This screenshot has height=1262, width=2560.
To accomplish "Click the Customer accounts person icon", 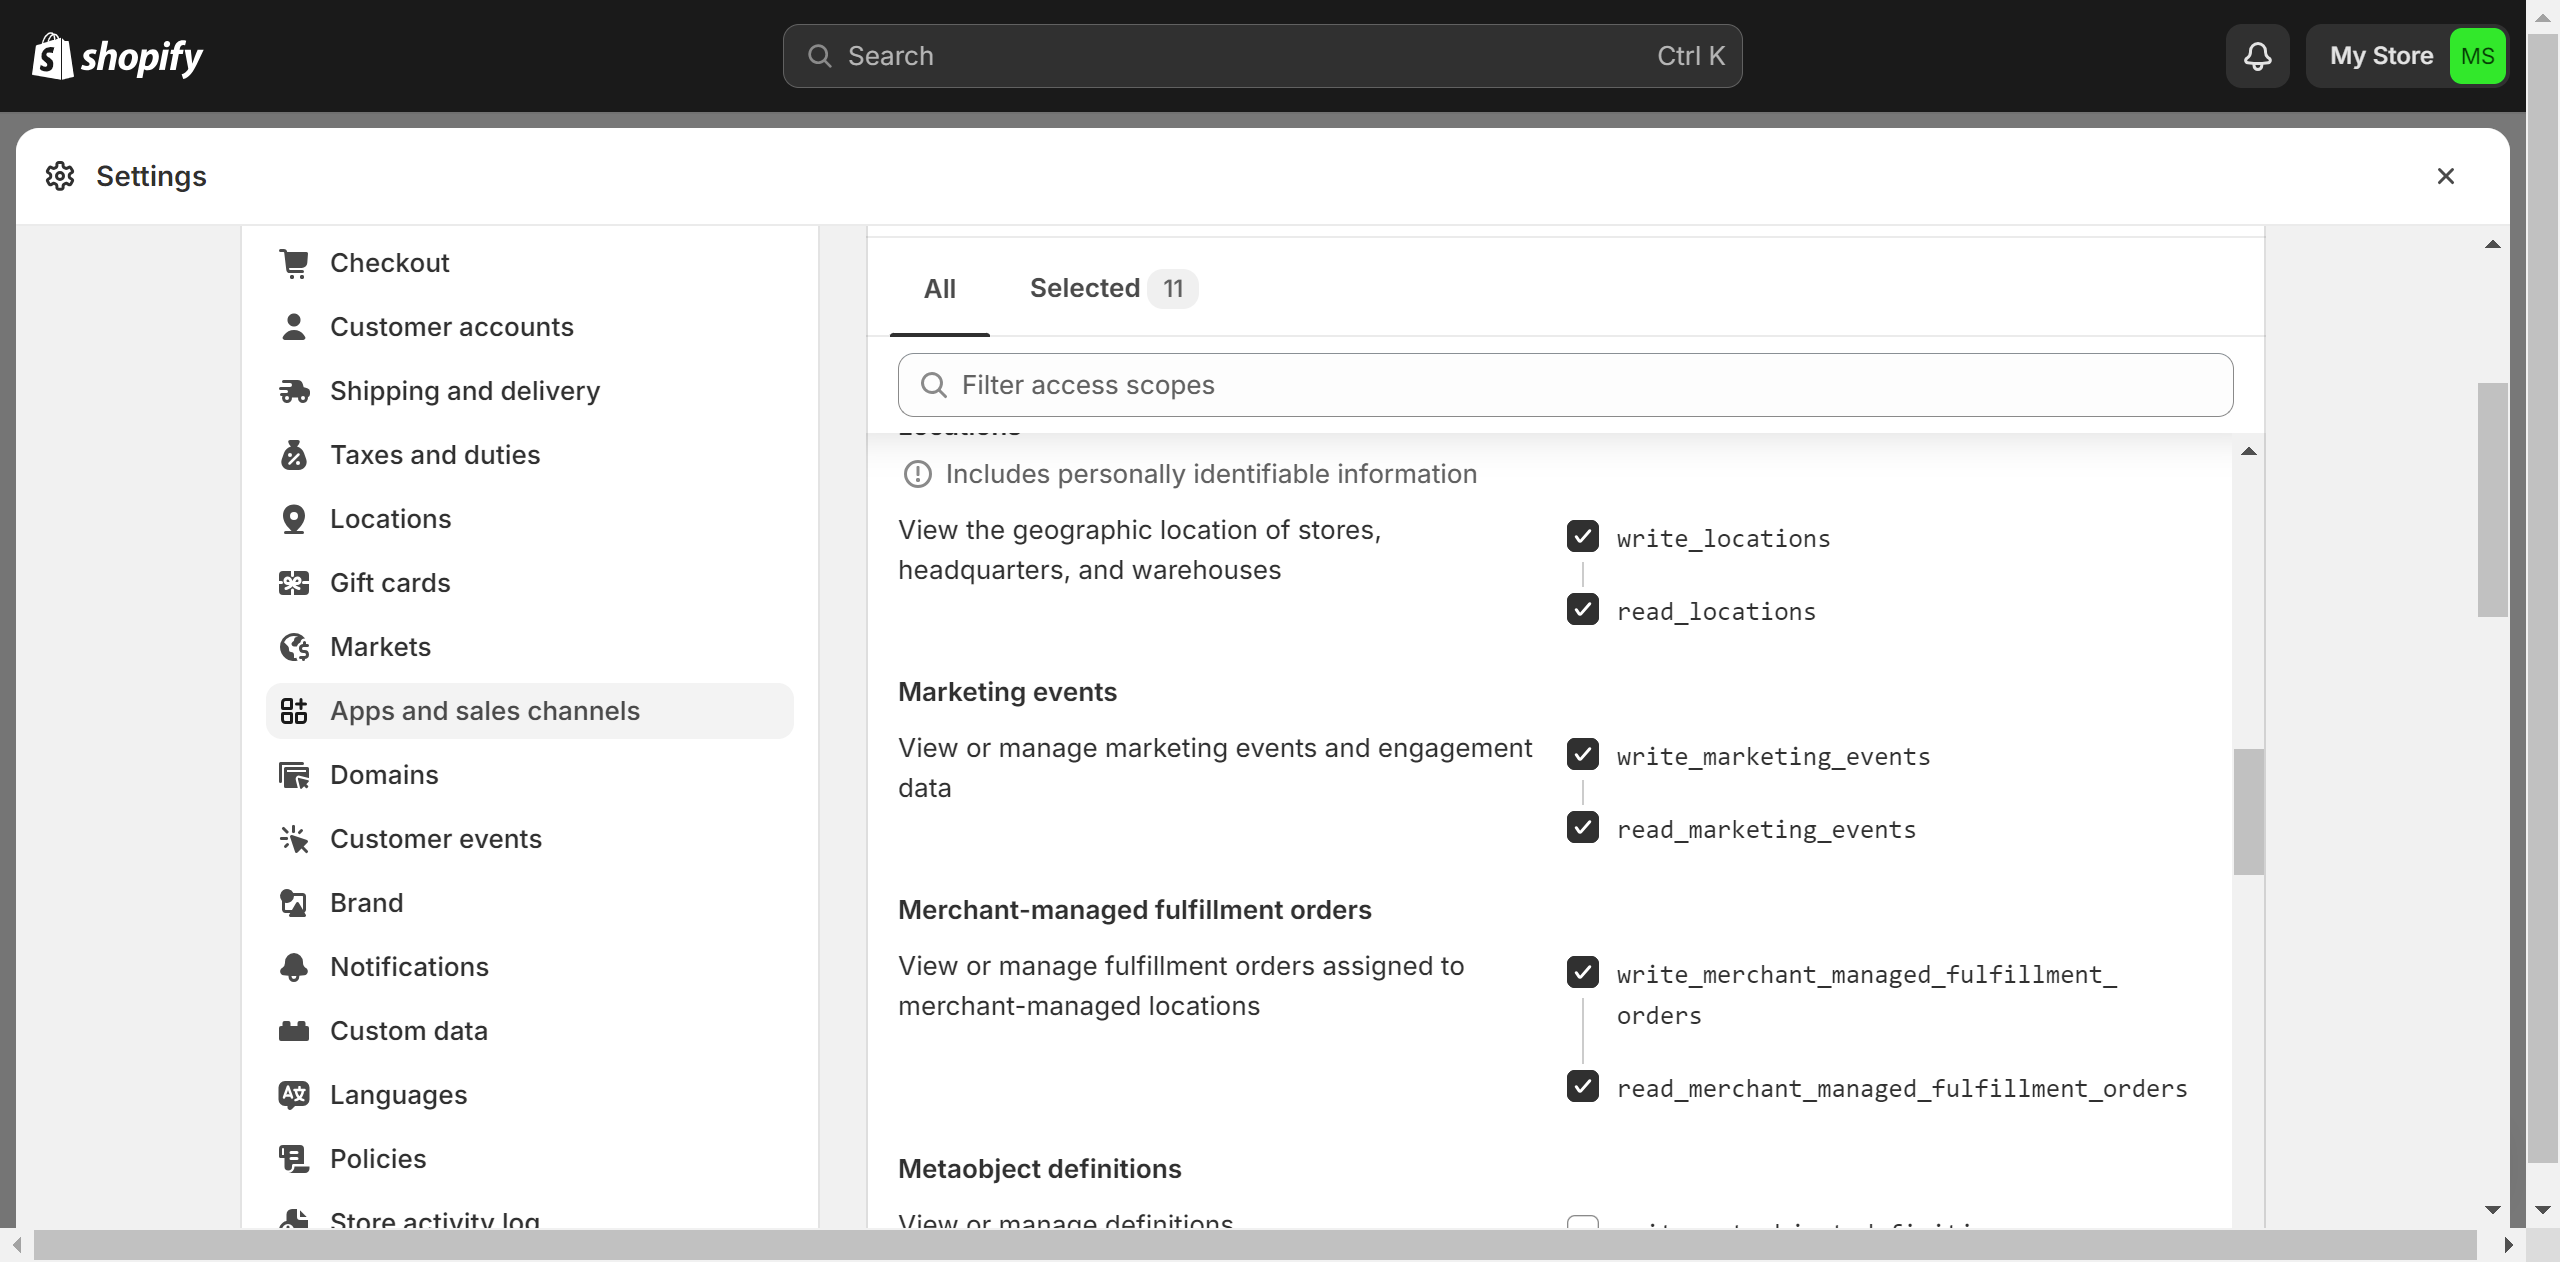I will pyautogui.click(x=294, y=327).
